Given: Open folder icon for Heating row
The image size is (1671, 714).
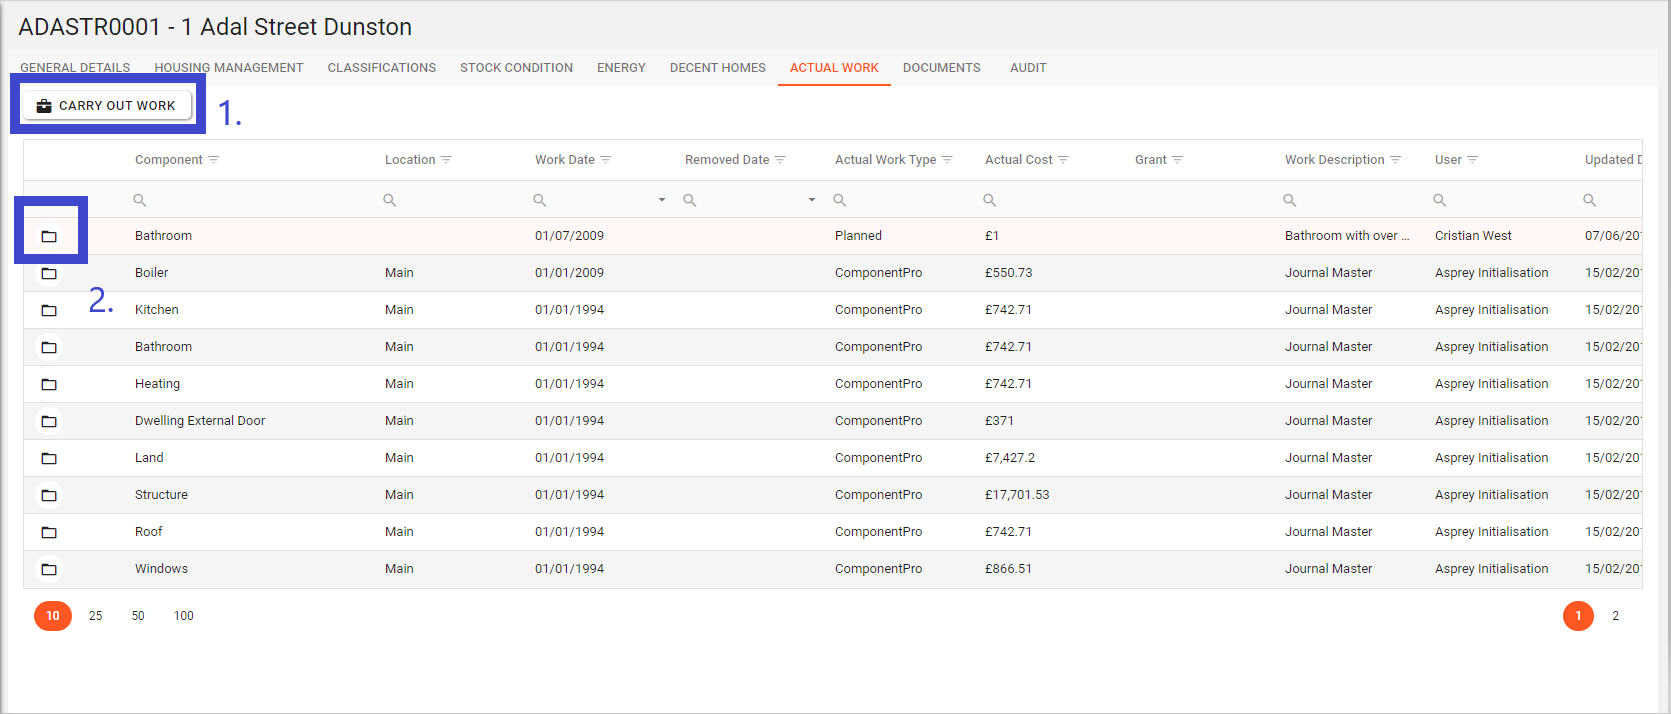Looking at the screenshot, I should pos(49,384).
